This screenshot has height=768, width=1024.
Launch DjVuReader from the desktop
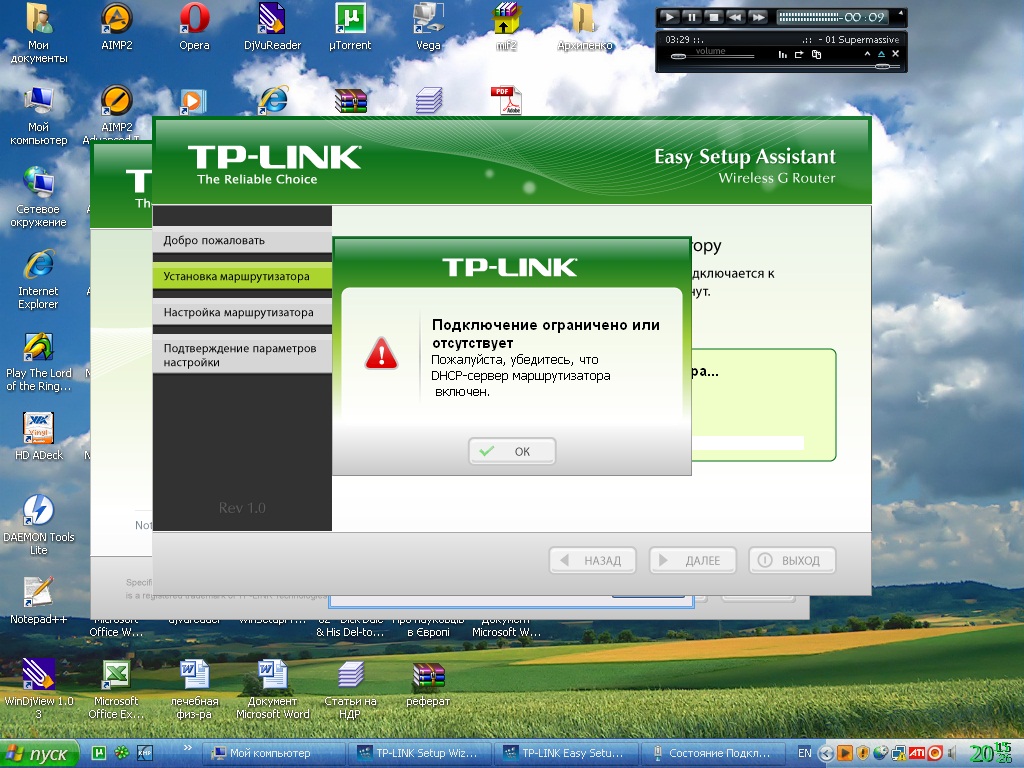click(271, 26)
